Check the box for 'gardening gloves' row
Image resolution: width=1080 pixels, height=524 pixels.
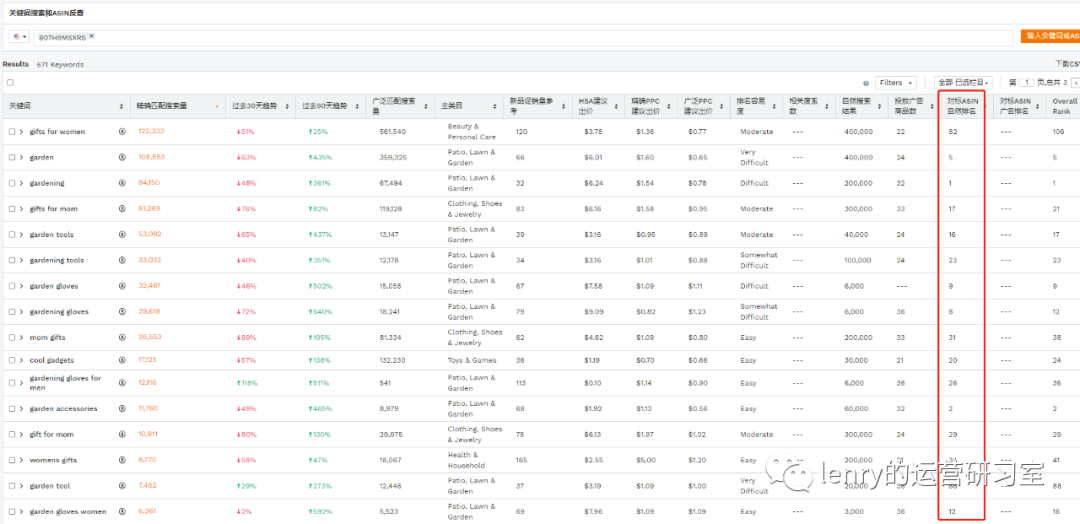coord(12,312)
